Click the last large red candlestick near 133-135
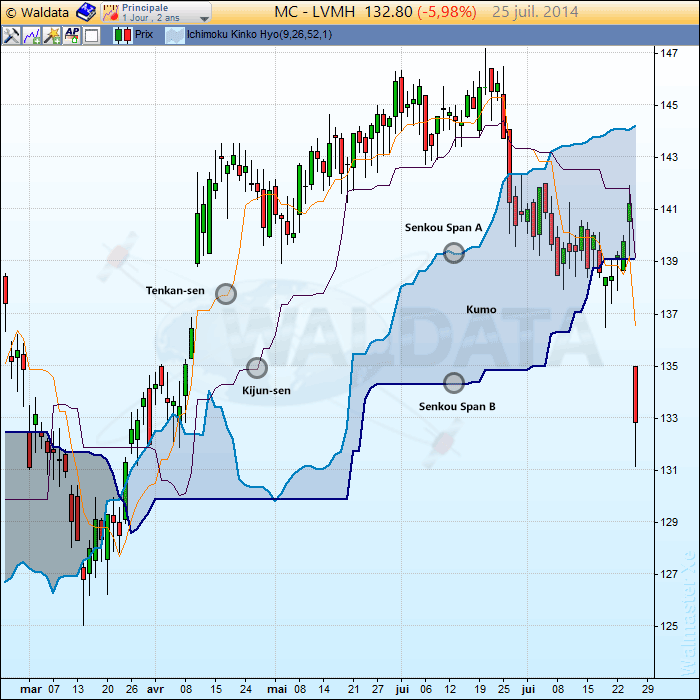Screen dimensions: 700x700 (635, 395)
